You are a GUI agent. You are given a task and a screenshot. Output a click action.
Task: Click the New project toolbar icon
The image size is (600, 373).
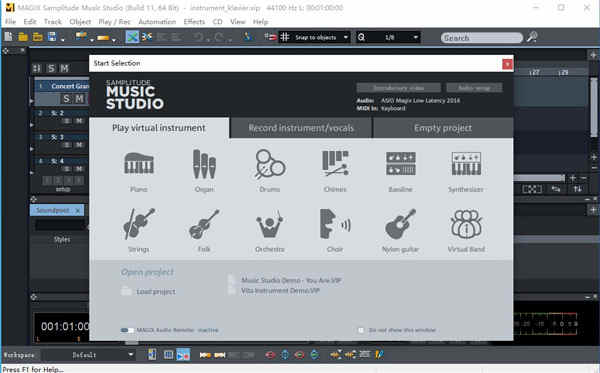[x=8, y=37]
